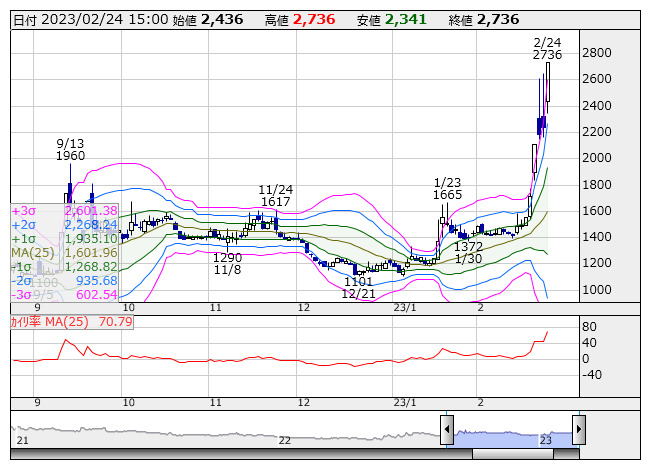This screenshot has height=470, width=653.
Task: Click the 1/23 1665 high label
Action: point(447,189)
